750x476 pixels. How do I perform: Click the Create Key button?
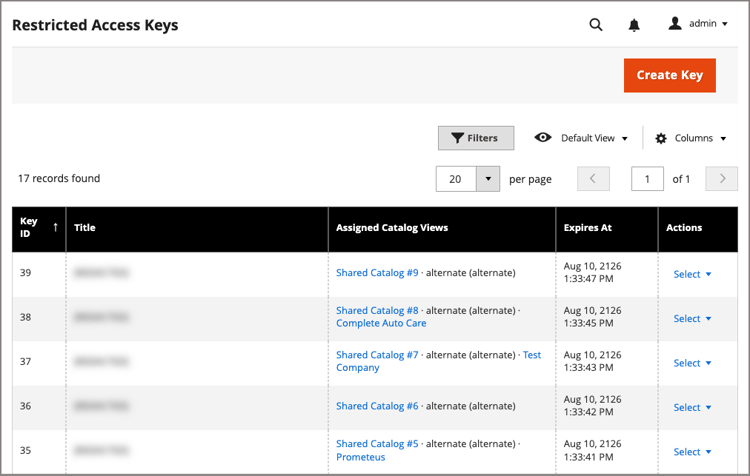point(670,75)
